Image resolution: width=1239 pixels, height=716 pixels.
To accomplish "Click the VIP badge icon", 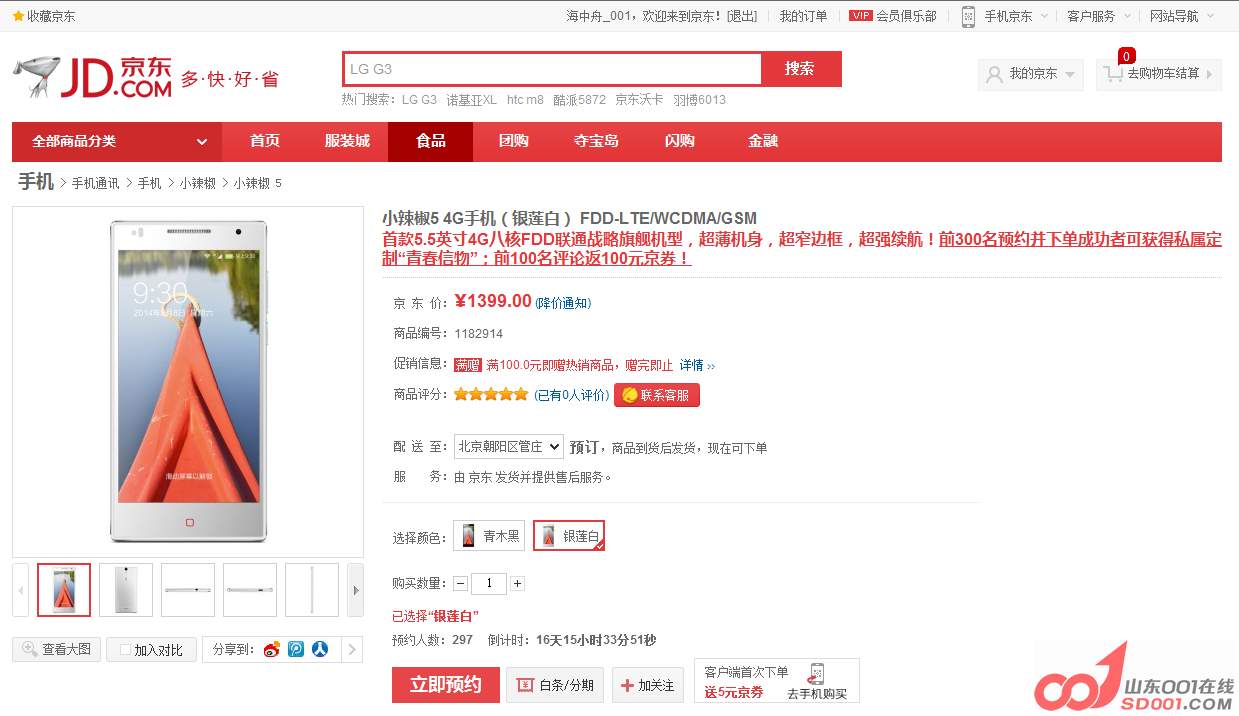I will 860,16.
